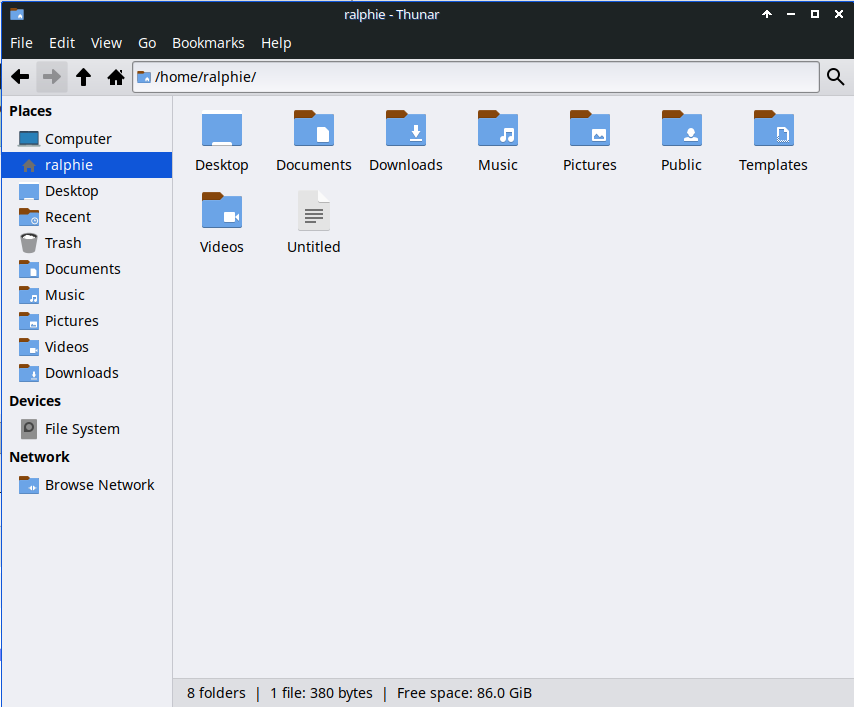Select Documents in the Places sidebar
854x707 pixels.
coord(87,269)
